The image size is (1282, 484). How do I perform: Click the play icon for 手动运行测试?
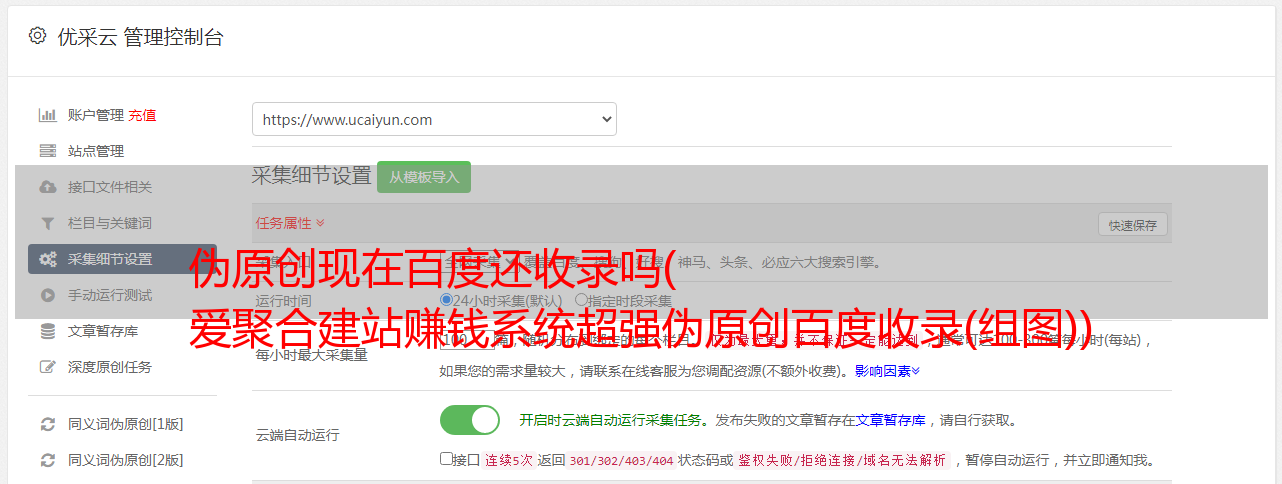(x=47, y=295)
